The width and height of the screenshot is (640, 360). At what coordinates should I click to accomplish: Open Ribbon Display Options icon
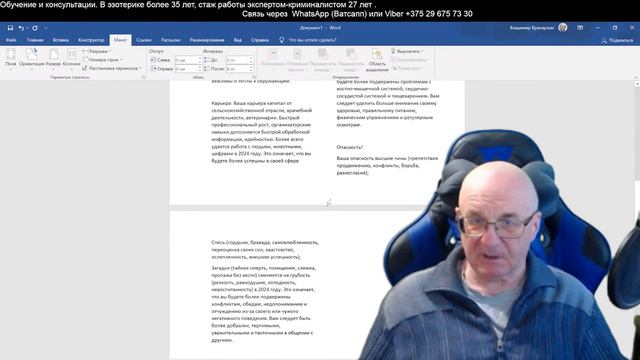click(580, 28)
